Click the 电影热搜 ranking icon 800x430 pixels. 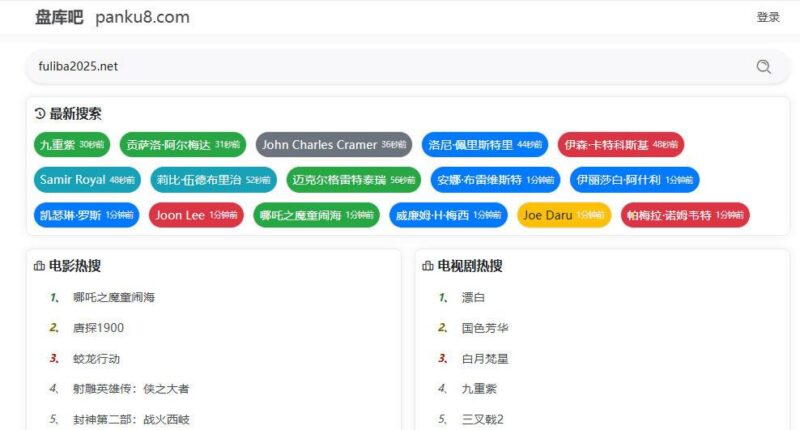[39, 266]
